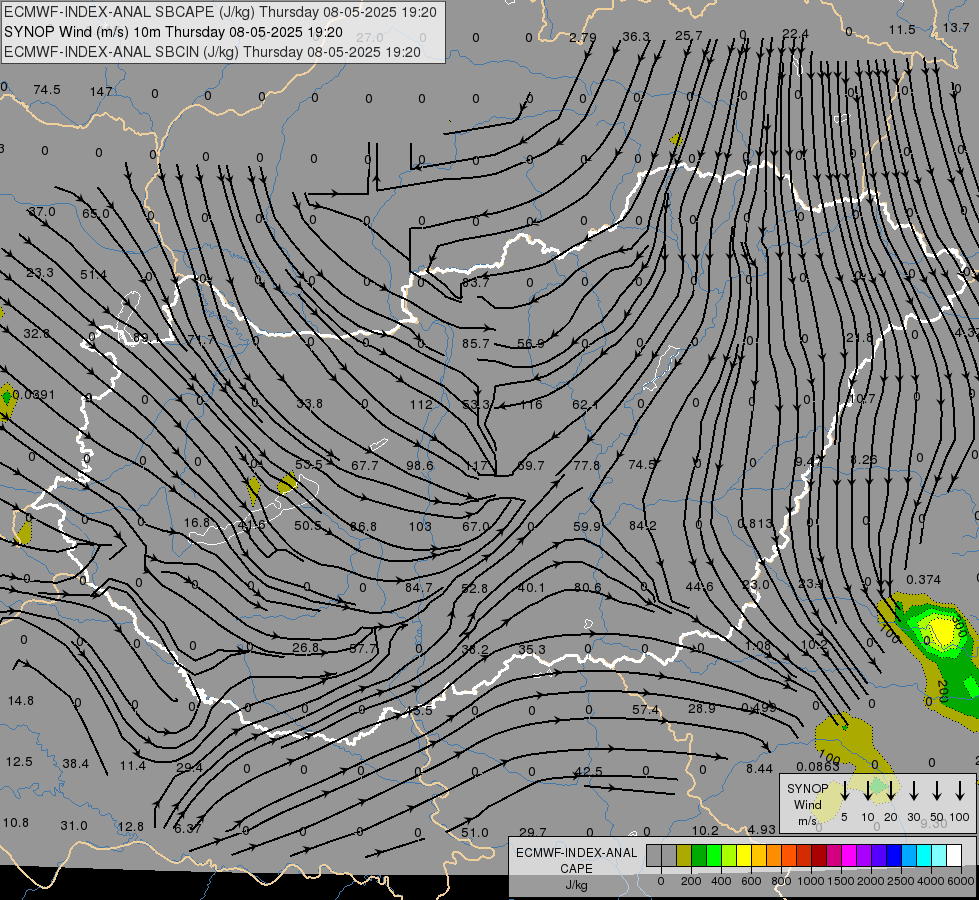Click the 85.7 CAPE value on the map

[x=476, y=344]
